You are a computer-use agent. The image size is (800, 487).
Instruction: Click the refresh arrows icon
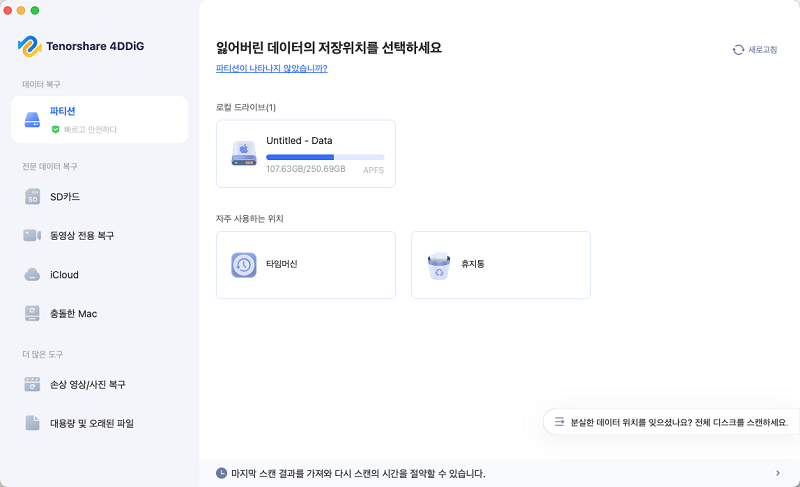click(738, 50)
